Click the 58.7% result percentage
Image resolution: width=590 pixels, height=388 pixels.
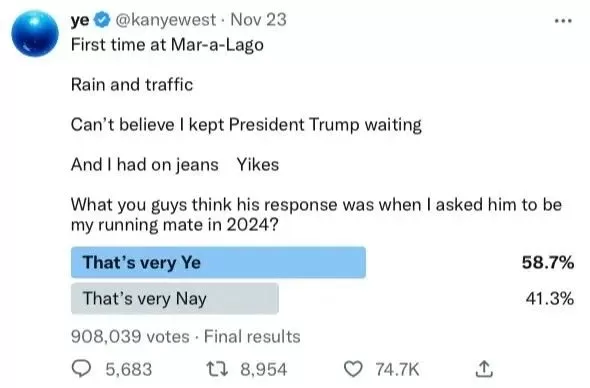548,262
